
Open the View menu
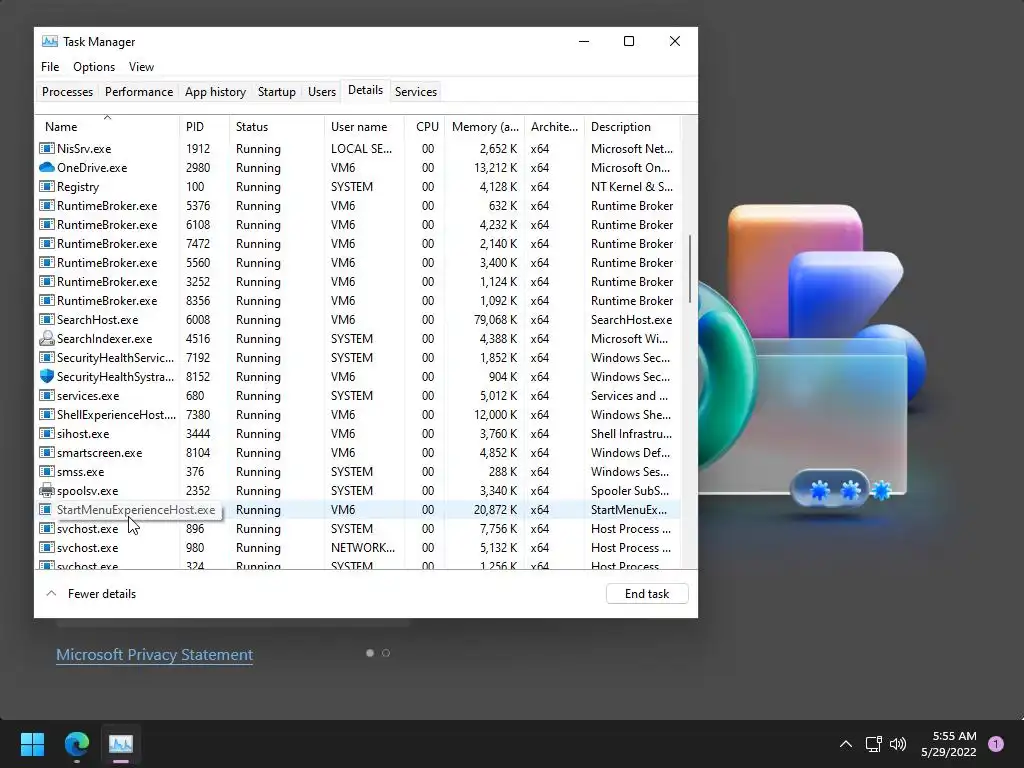(141, 67)
